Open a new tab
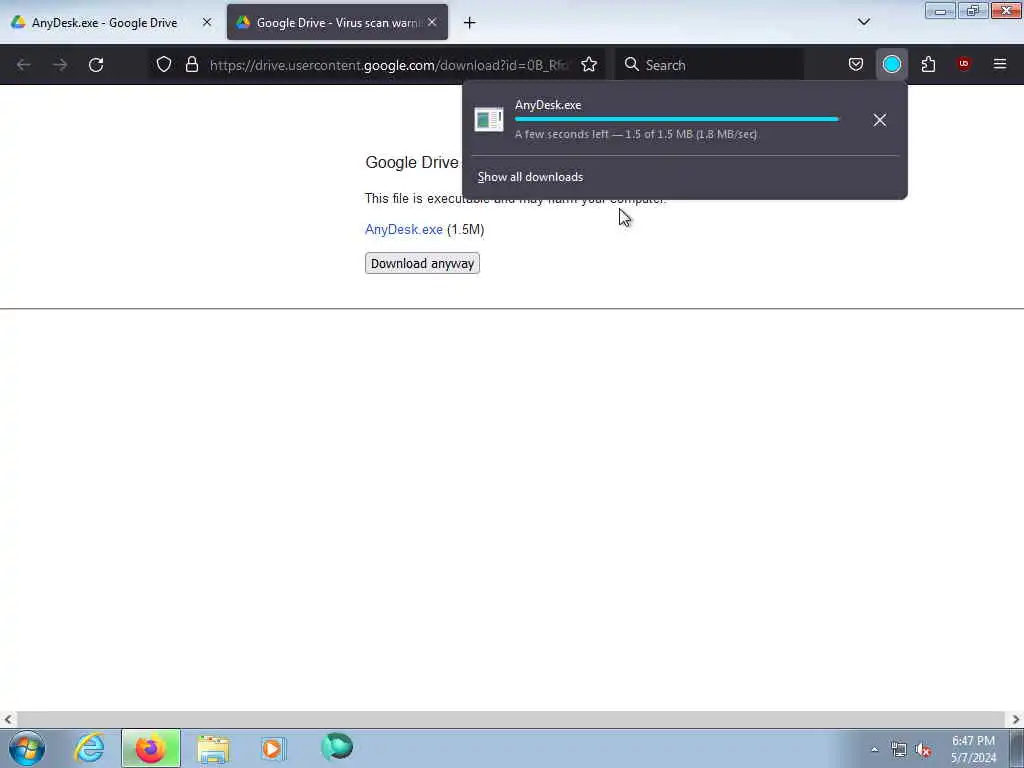1024x768 pixels. coord(470,23)
